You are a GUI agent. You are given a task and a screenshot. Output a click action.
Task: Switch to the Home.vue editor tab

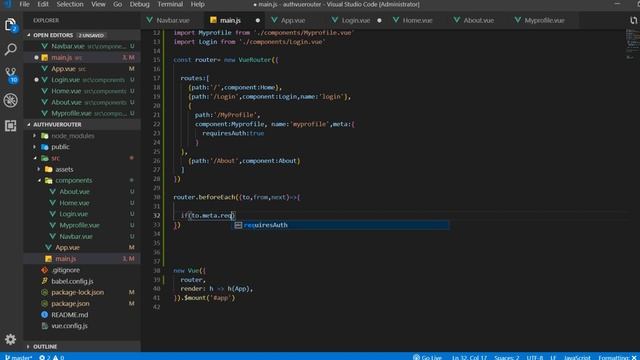417,20
